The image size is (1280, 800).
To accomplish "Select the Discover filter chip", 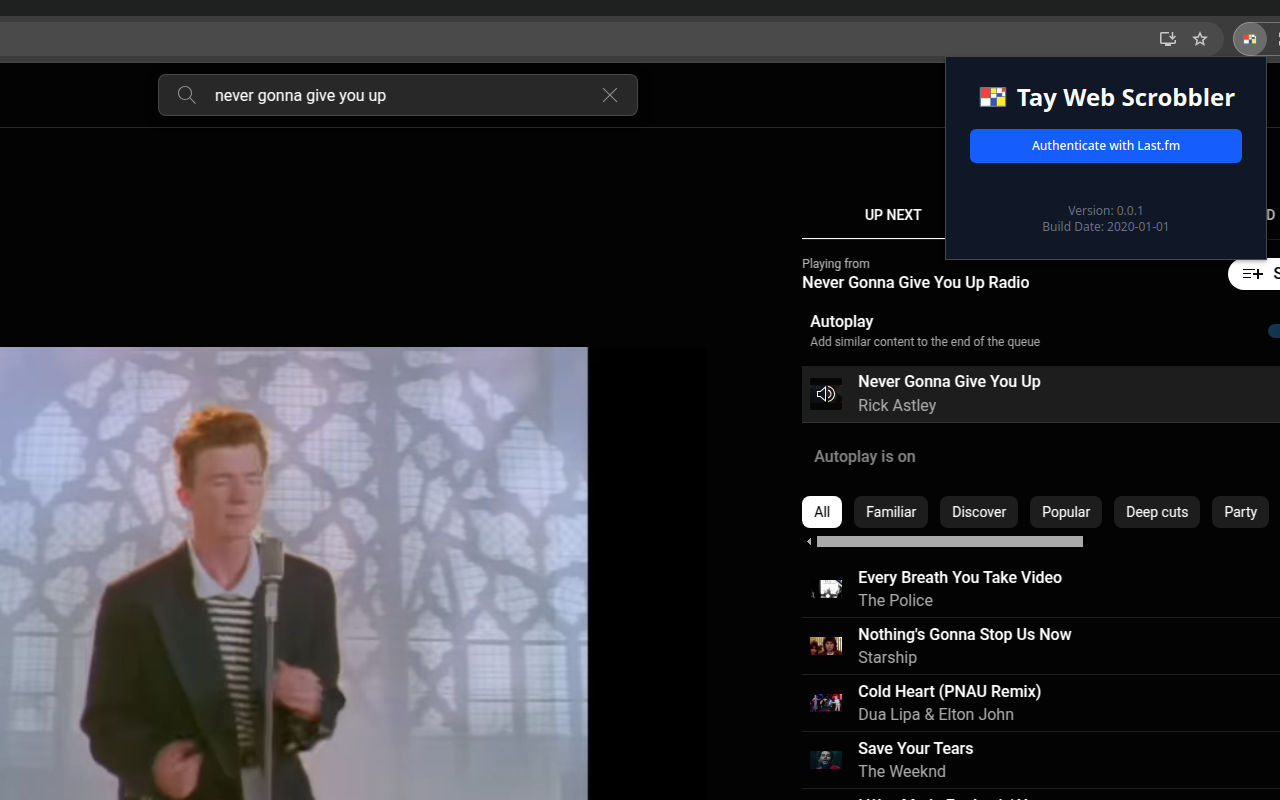I will [x=979, y=512].
